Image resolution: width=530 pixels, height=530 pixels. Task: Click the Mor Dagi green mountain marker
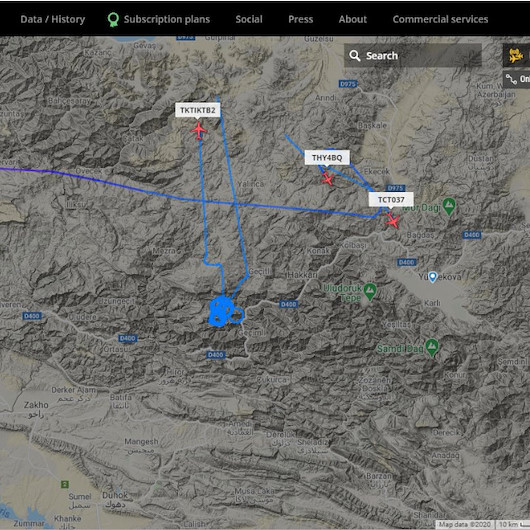(449, 206)
